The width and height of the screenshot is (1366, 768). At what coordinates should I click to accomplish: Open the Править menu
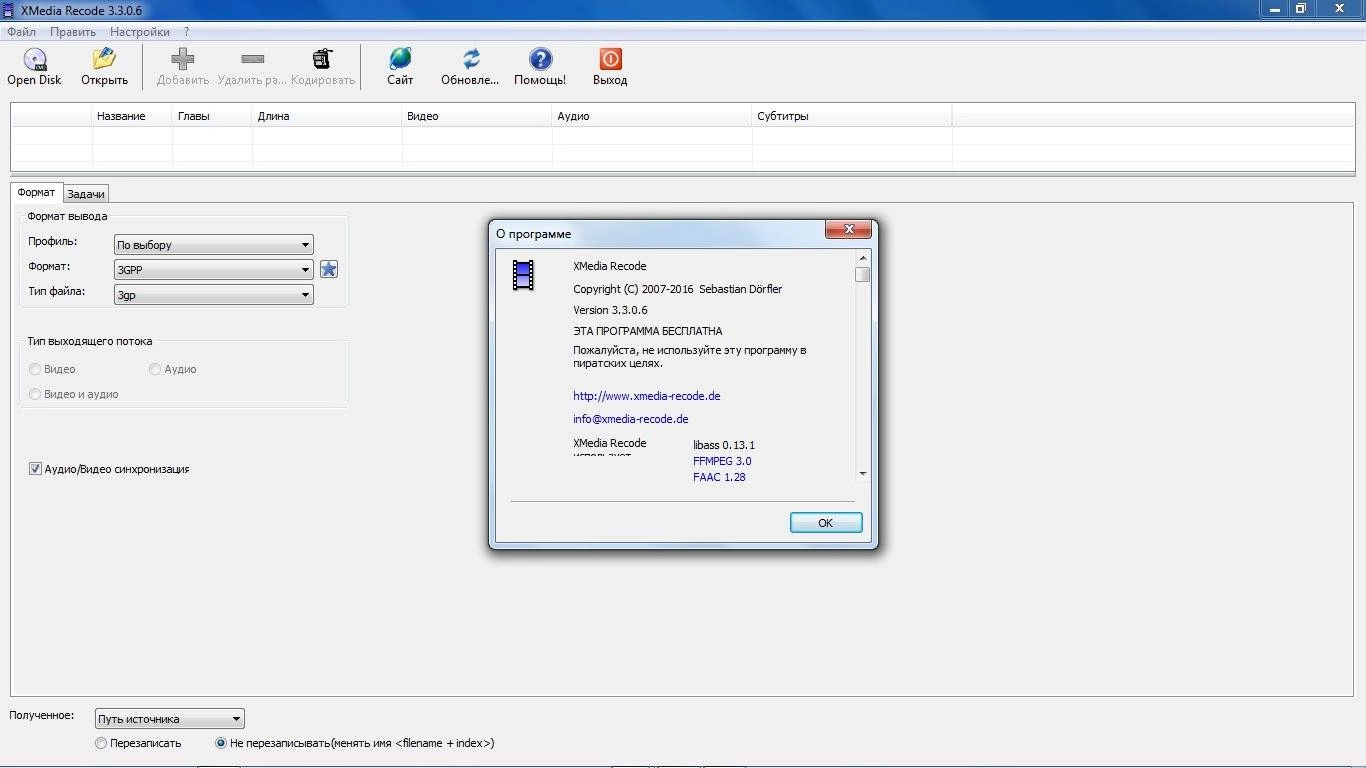[73, 32]
